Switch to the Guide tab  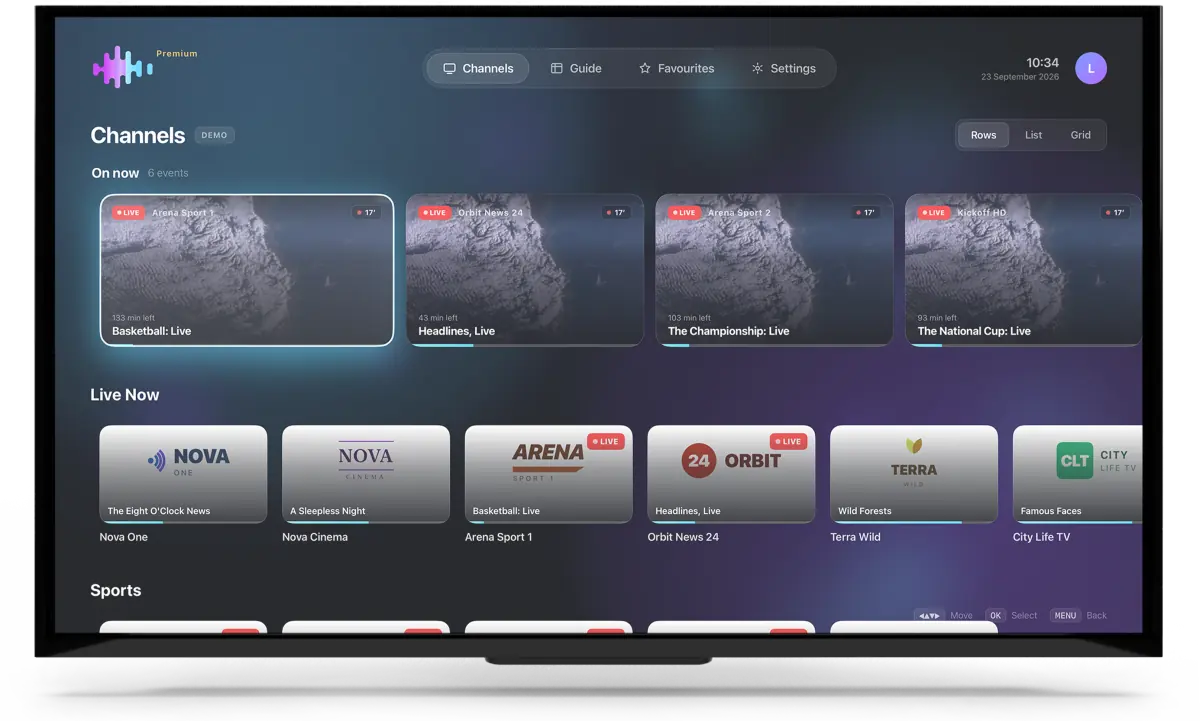pos(576,68)
